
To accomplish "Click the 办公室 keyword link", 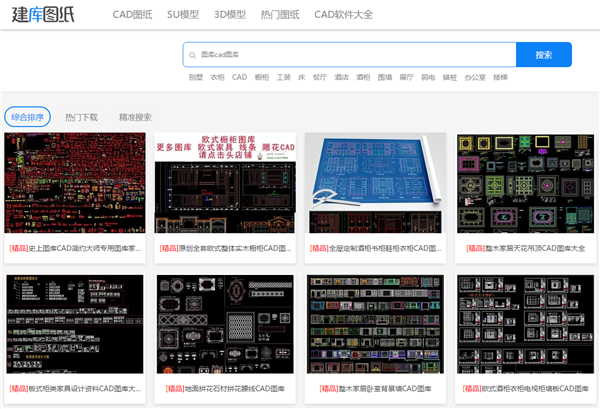I will [475, 77].
